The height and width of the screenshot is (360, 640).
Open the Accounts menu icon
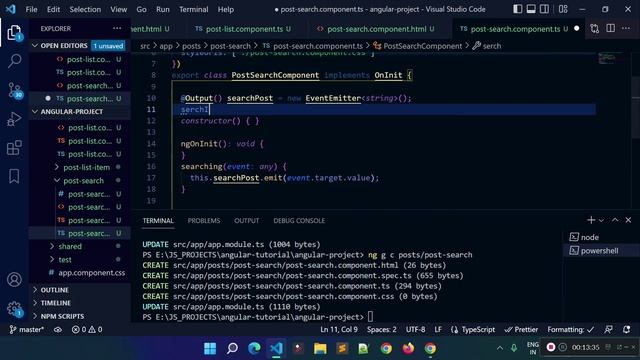14,280
